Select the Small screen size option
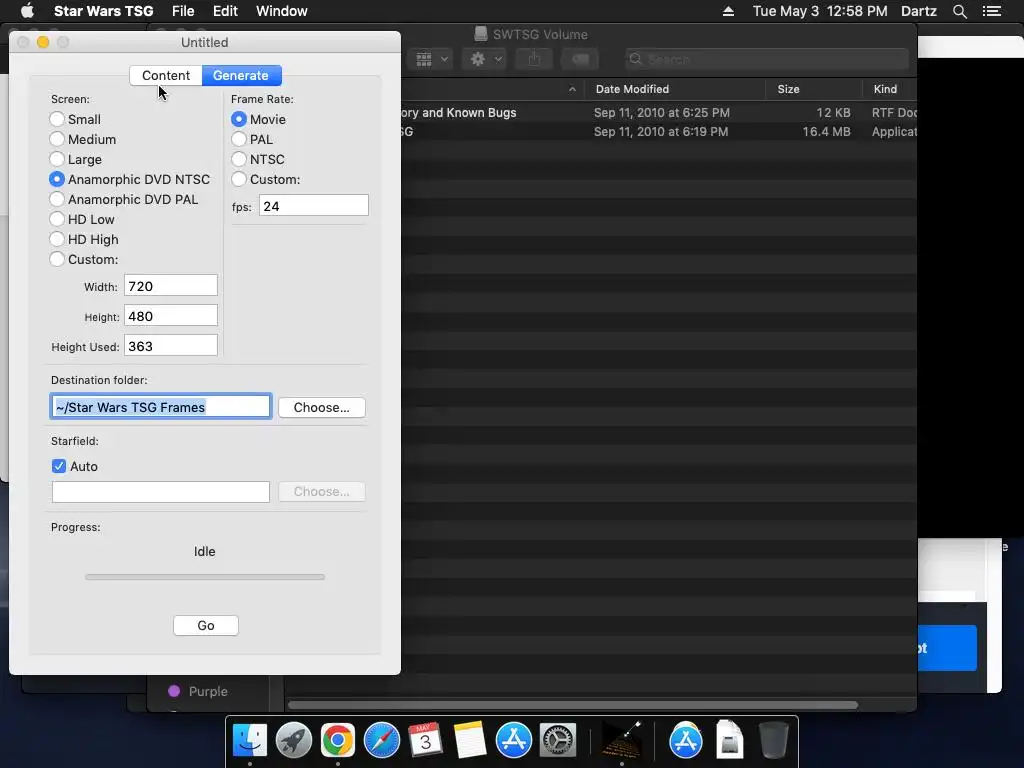The height and width of the screenshot is (768, 1024). pyautogui.click(x=76, y=119)
